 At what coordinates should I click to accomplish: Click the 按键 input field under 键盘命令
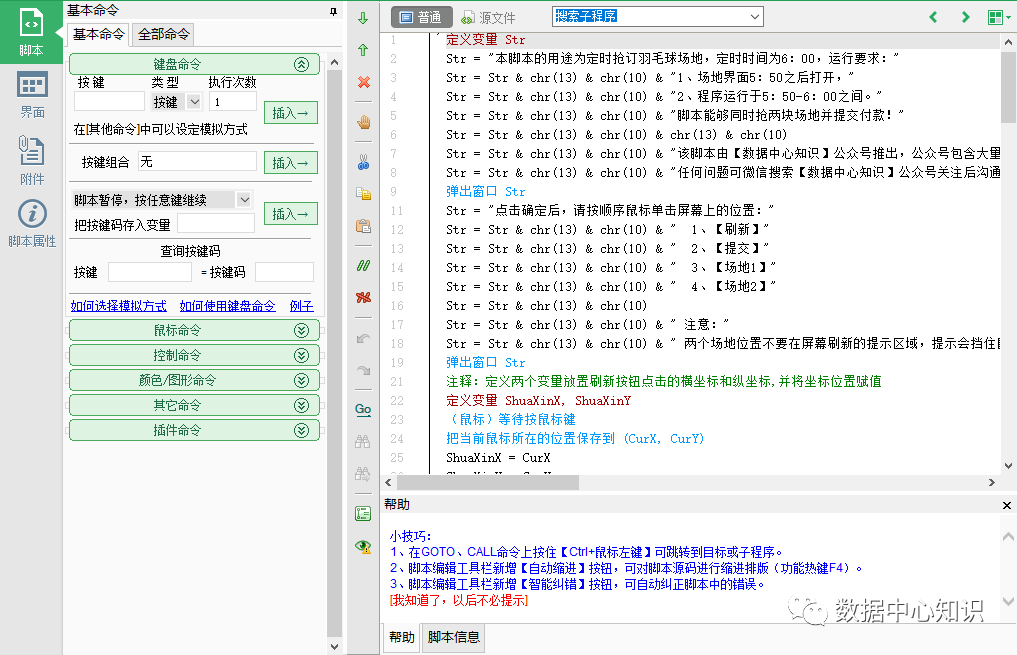pyautogui.click(x=110, y=101)
